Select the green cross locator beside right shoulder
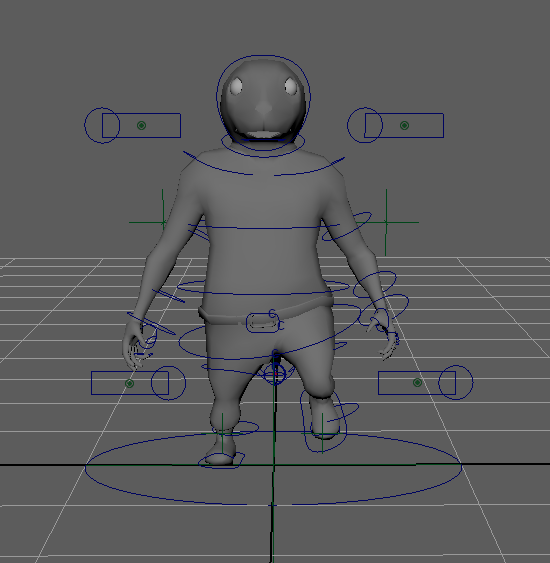550x563 pixels. pyautogui.click(x=386, y=222)
